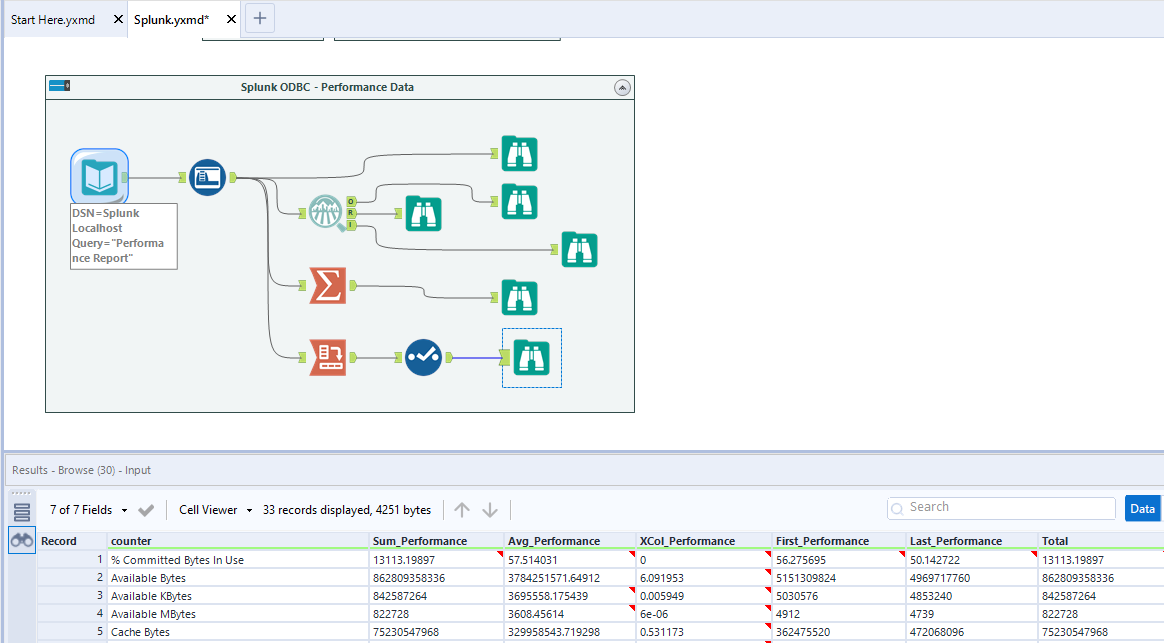Click the Search box in the Results pane
The width and height of the screenshot is (1164, 643).
click(x=1000, y=508)
